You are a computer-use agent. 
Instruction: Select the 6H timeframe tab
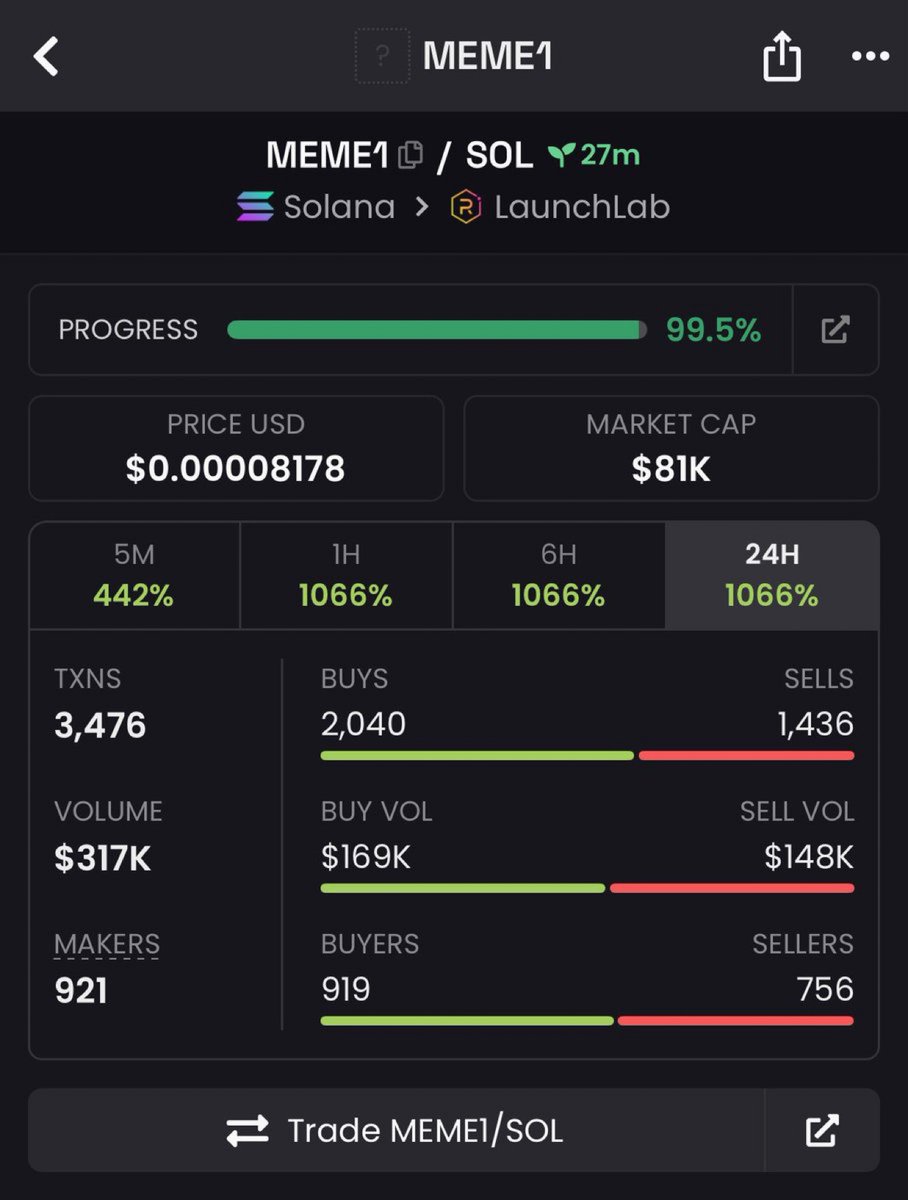(558, 576)
